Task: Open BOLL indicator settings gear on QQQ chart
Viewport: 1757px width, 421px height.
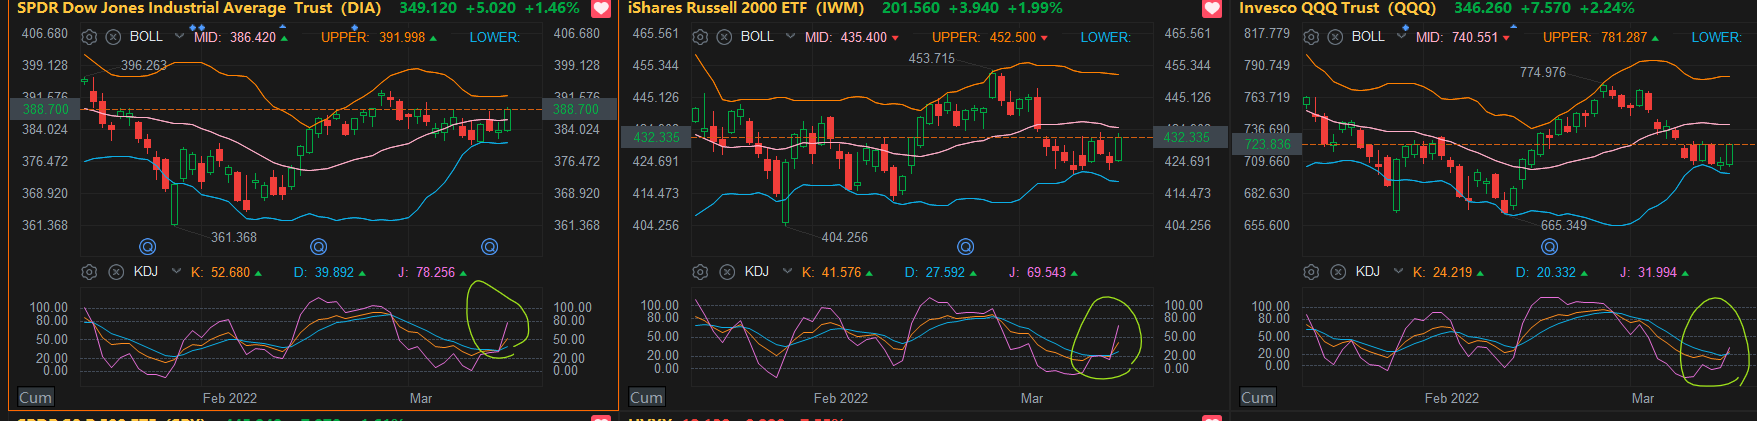Action: click(x=1311, y=37)
